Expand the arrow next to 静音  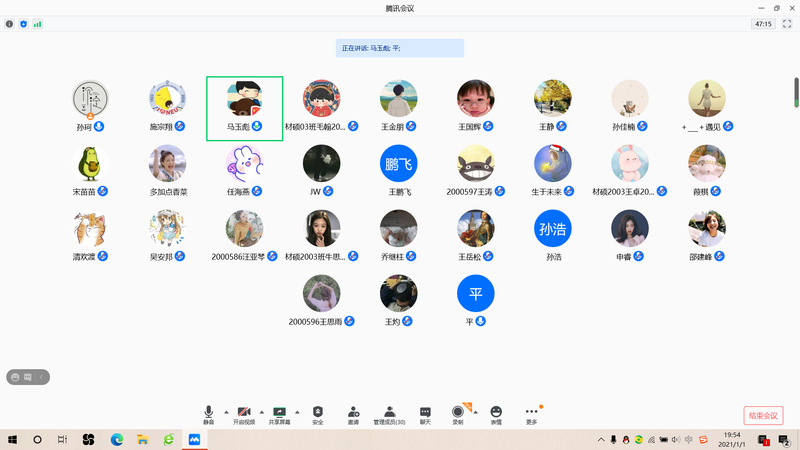pos(226,411)
